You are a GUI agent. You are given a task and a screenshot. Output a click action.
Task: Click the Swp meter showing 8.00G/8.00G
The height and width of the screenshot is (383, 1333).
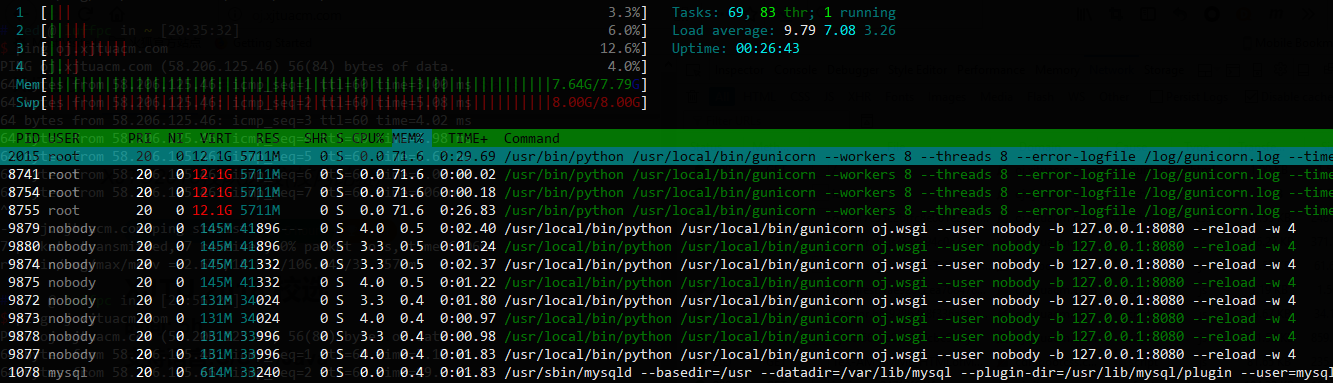[332, 103]
